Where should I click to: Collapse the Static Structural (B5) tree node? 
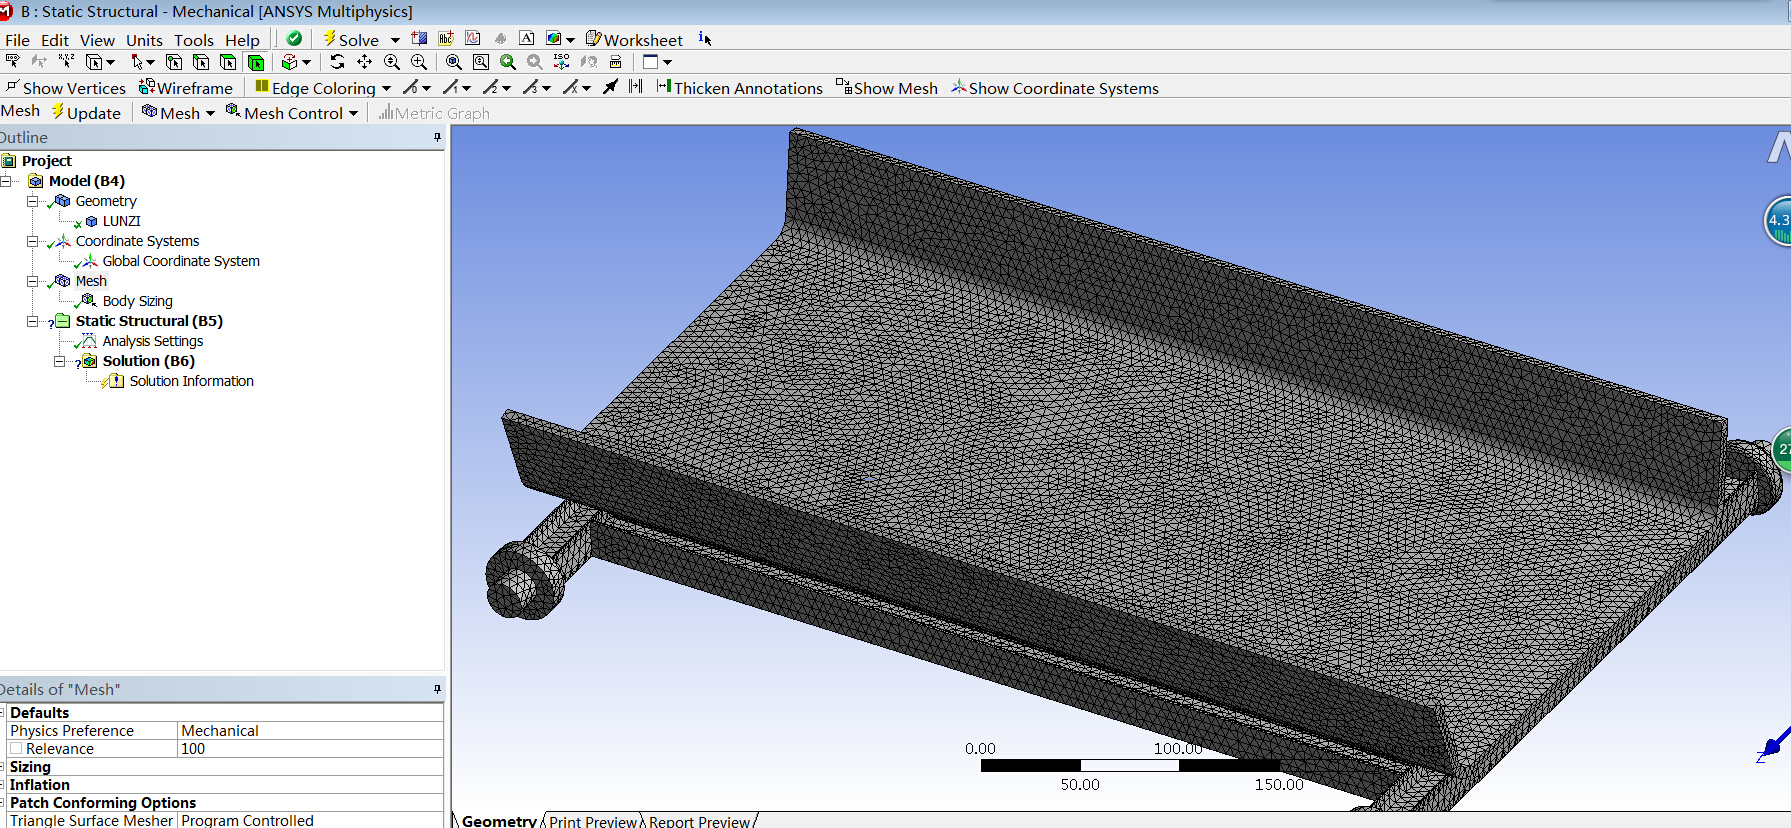click(33, 321)
